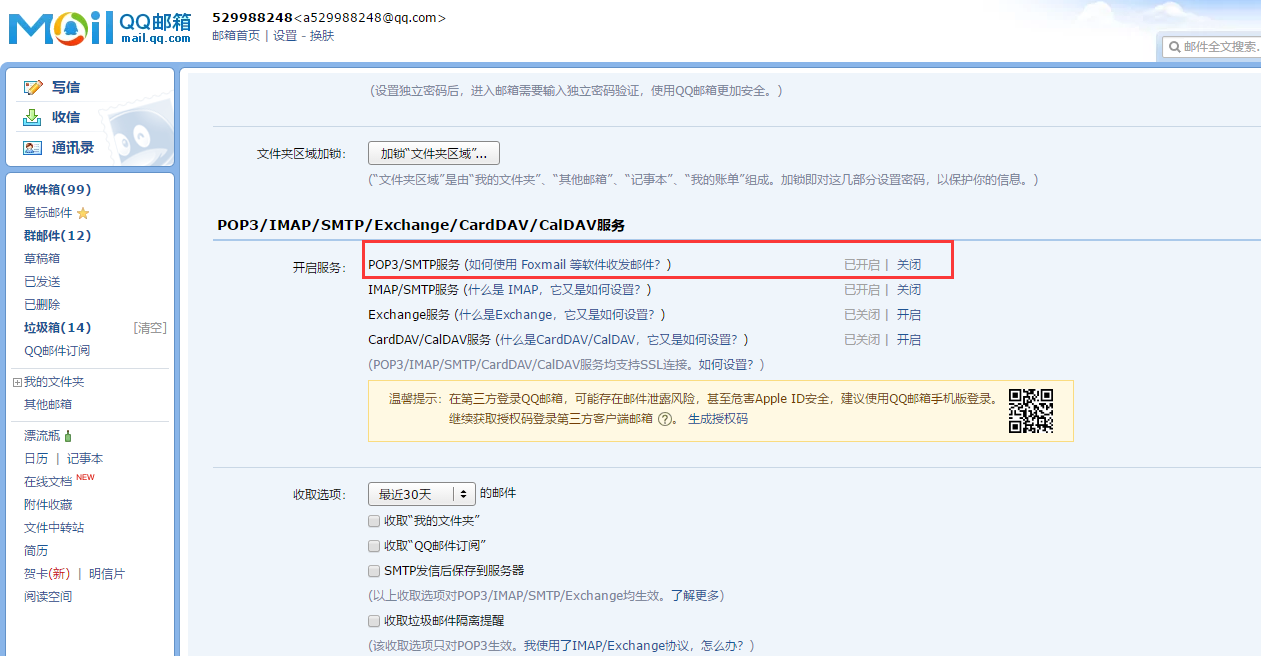Click 收信 text in sidebar
1261x656 pixels.
coord(66,118)
